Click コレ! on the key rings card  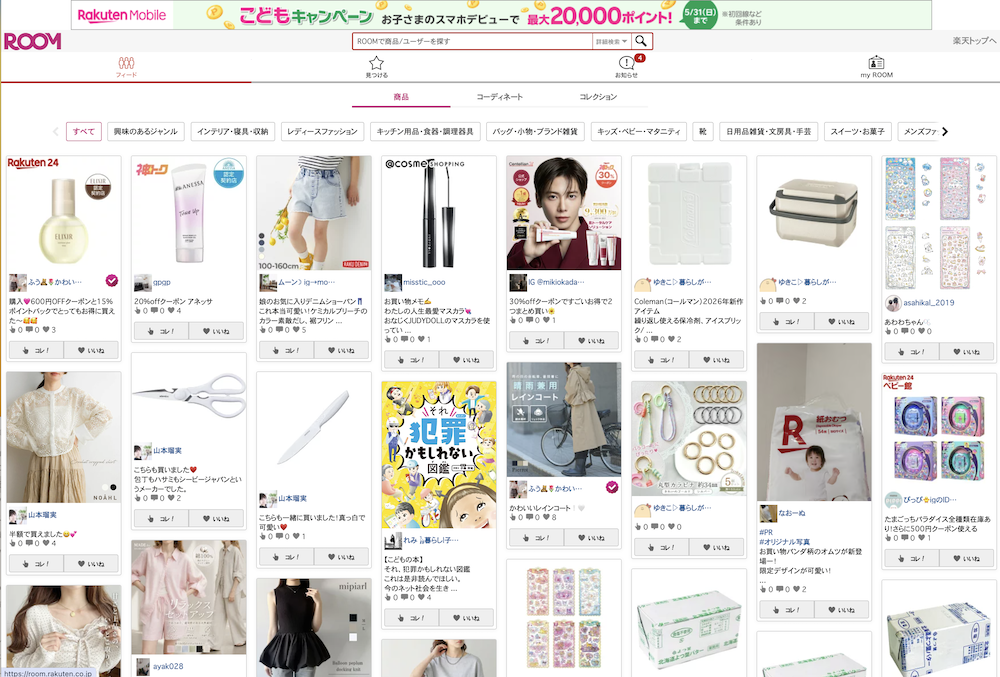pyautogui.click(x=661, y=548)
